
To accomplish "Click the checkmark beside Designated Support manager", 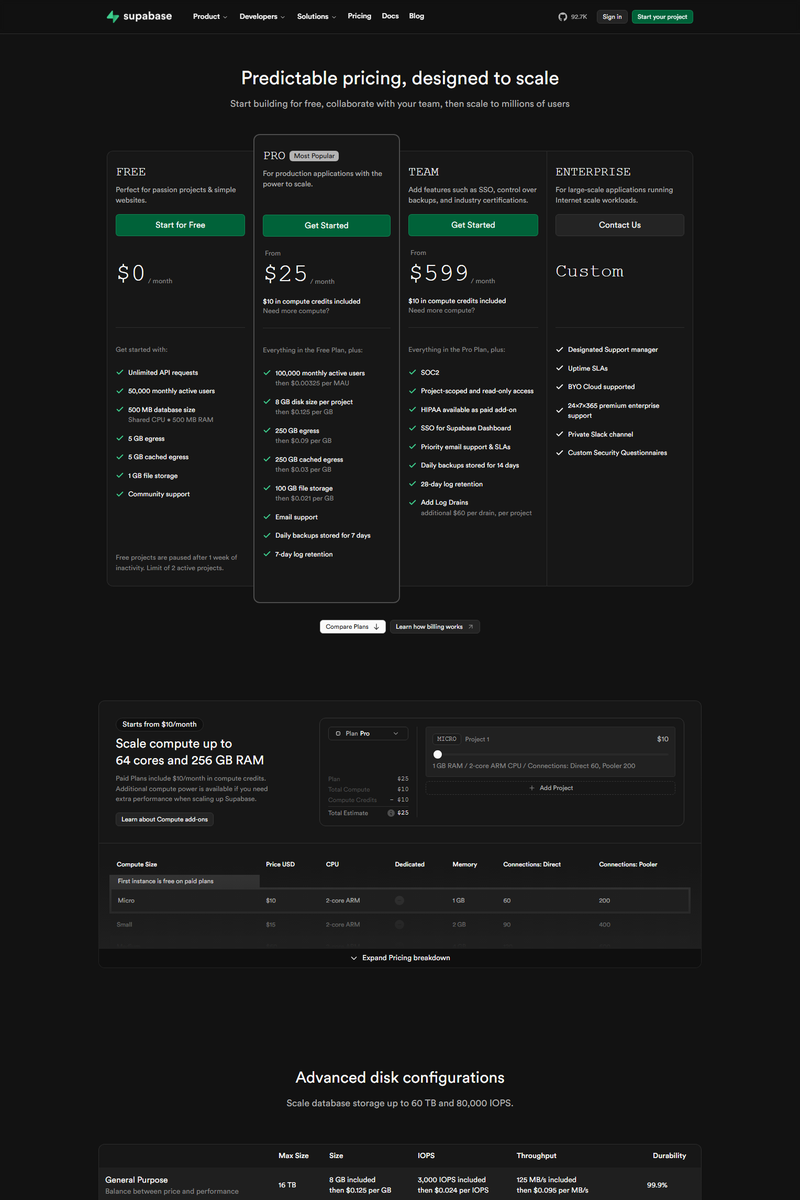I will click(x=560, y=350).
